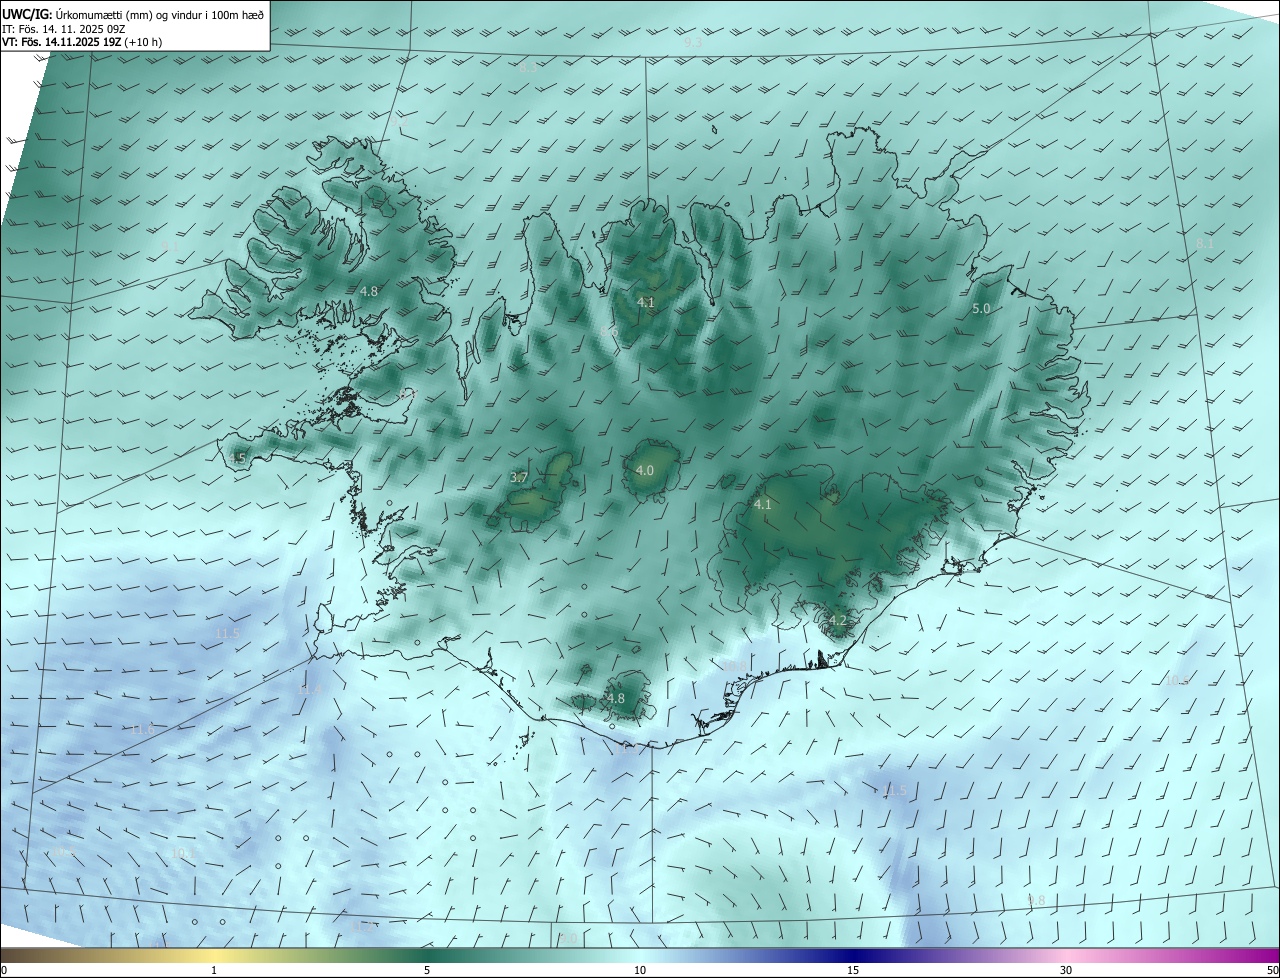This screenshot has height=978, width=1280.
Task: Click the 10 tick on the color scale
Action: [640, 970]
